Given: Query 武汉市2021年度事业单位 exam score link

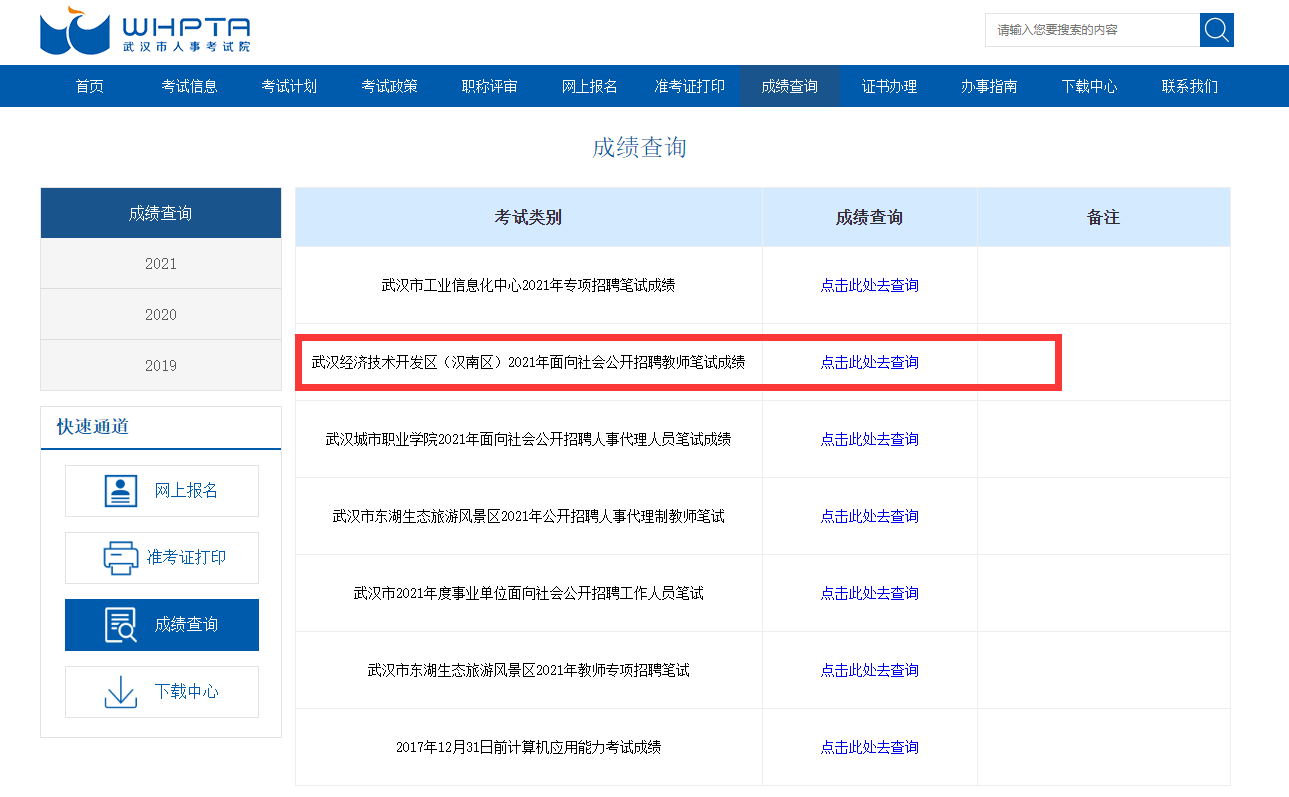Looking at the screenshot, I should (x=870, y=593).
